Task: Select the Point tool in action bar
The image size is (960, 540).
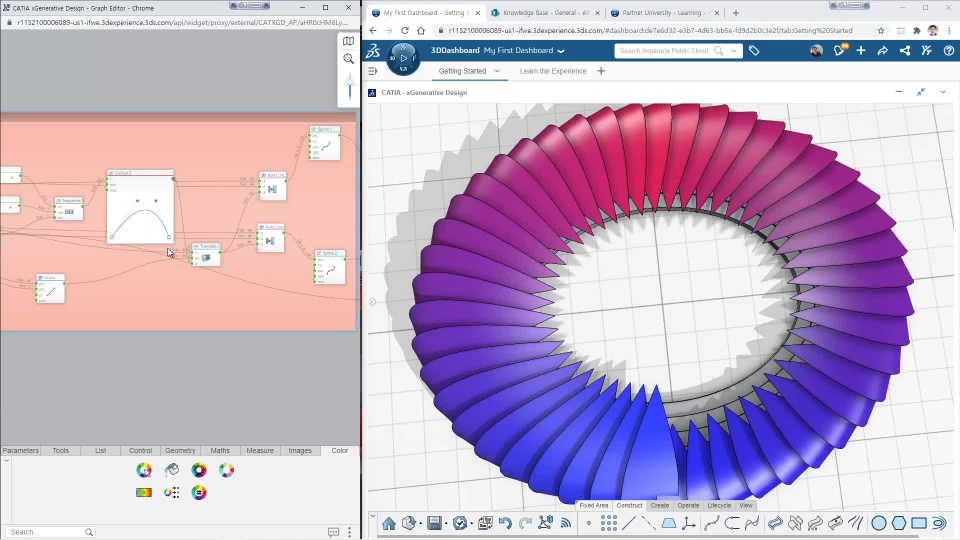Action: tap(588, 523)
